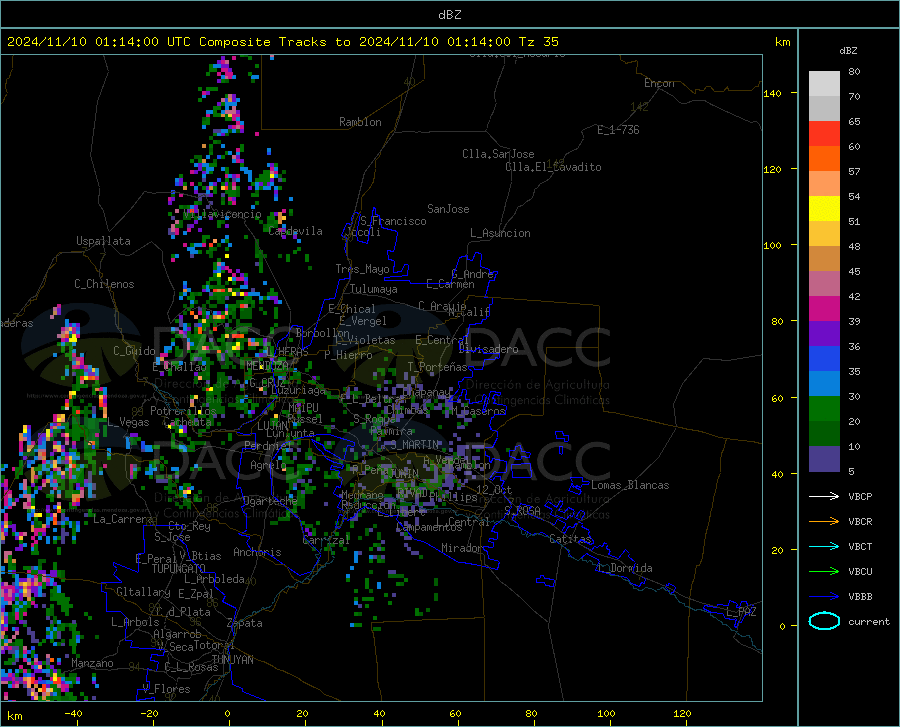Click the 'TUNUYAN' map label
The image size is (900, 727).
[232, 660]
